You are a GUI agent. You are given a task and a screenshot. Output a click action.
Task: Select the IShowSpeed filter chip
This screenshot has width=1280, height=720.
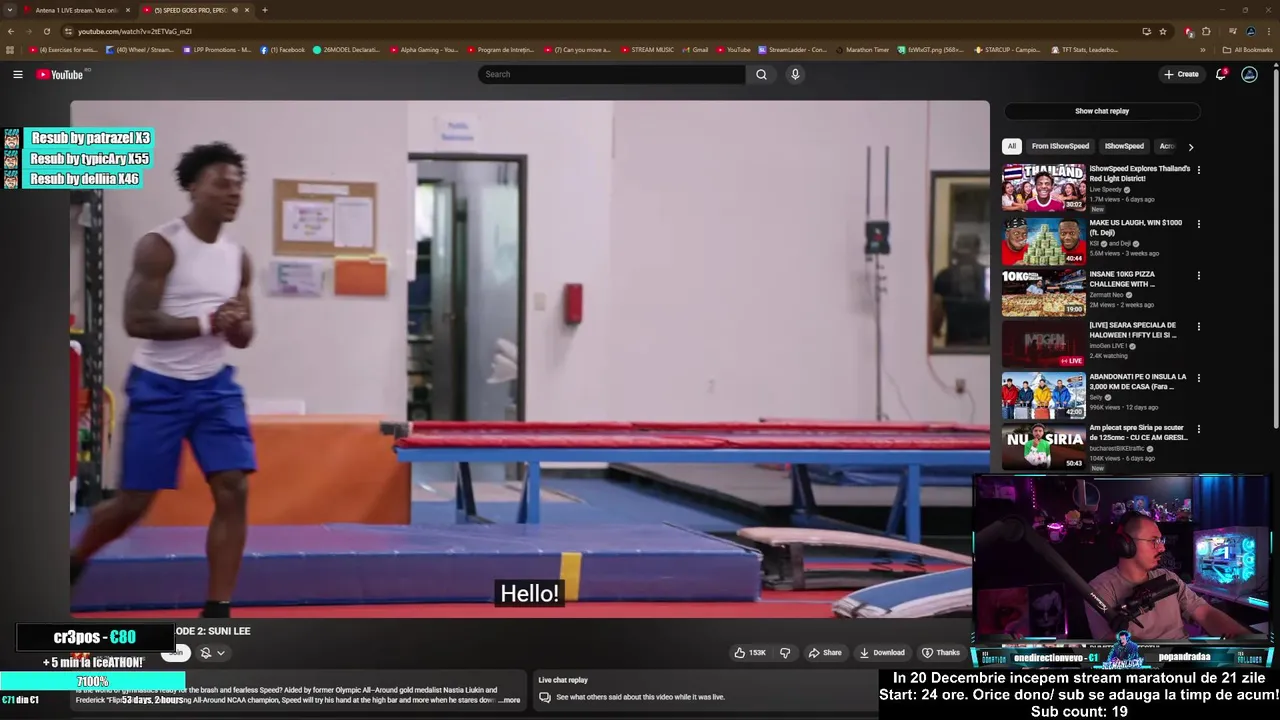point(1124,146)
